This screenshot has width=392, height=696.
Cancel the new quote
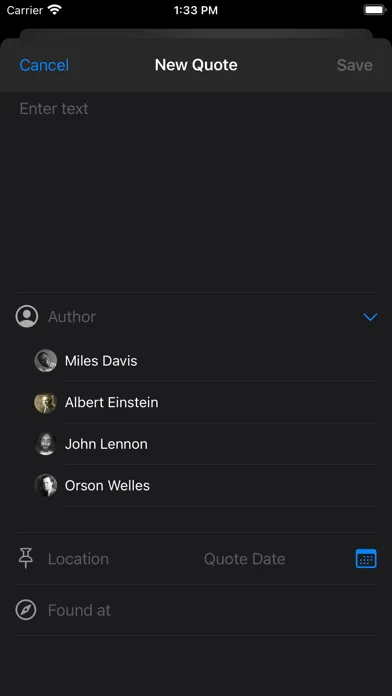[x=44, y=65]
